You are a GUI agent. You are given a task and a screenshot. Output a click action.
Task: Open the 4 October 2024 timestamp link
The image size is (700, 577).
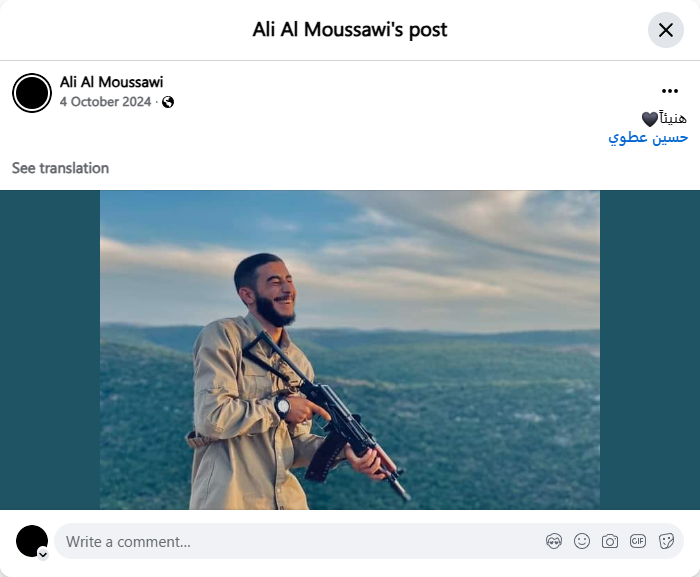[105, 102]
